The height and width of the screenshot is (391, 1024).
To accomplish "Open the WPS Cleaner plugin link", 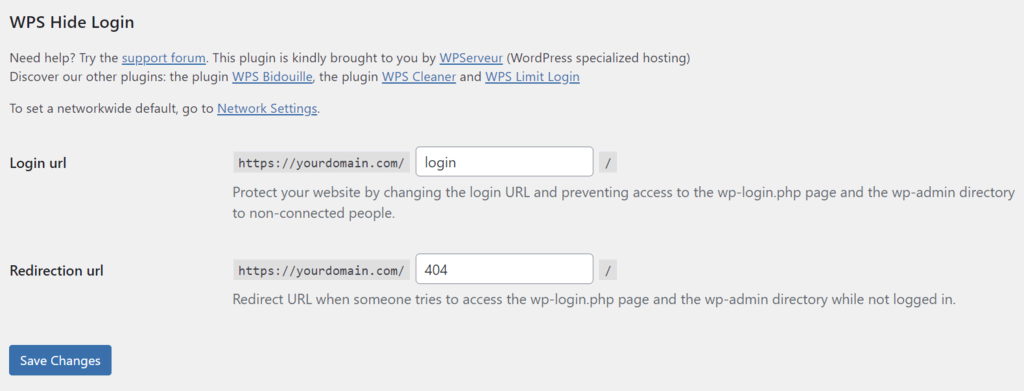I will [419, 77].
